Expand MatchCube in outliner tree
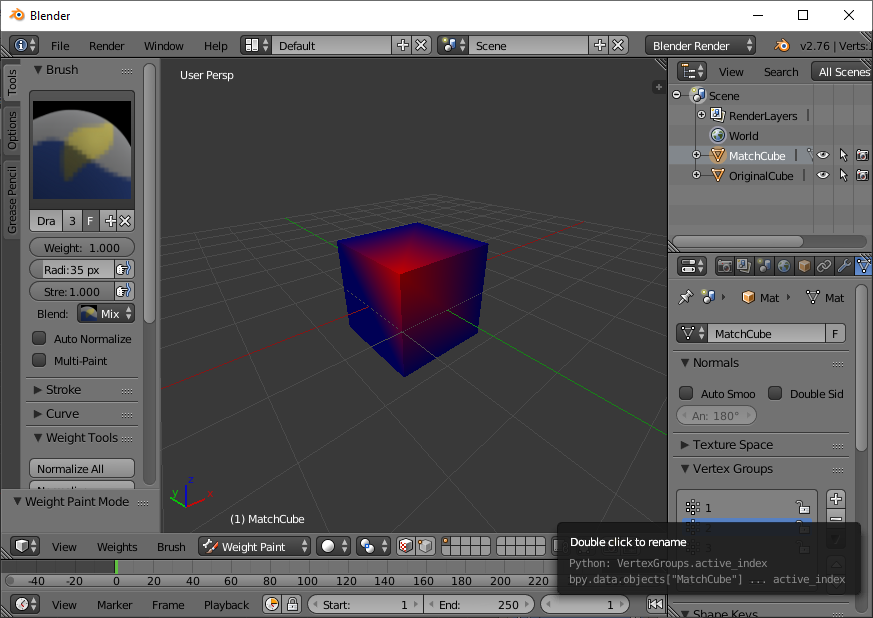The height and width of the screenshot is (618, 873). [696, 155]
